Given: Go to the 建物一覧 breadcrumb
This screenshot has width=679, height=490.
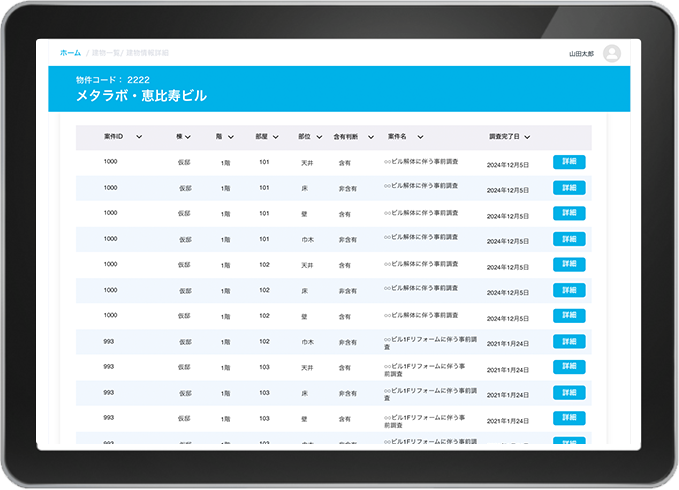Looking at the screenshot, I should point(105,53).
